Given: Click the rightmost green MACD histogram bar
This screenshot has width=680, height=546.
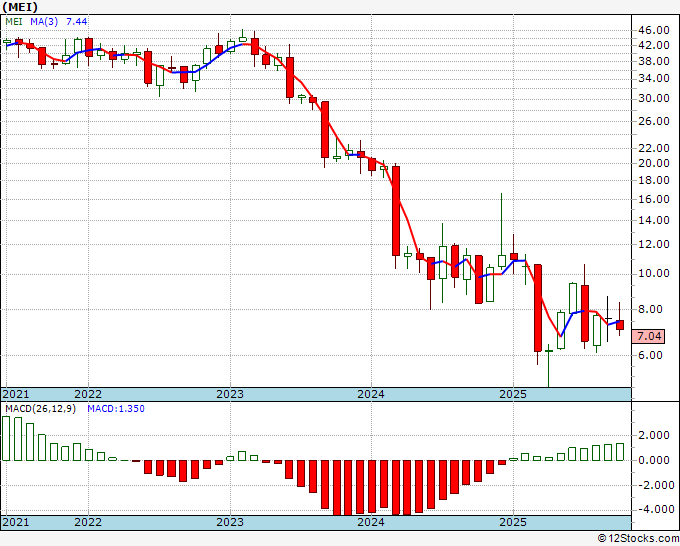Looking at the screenshot, I should (620, 452).
